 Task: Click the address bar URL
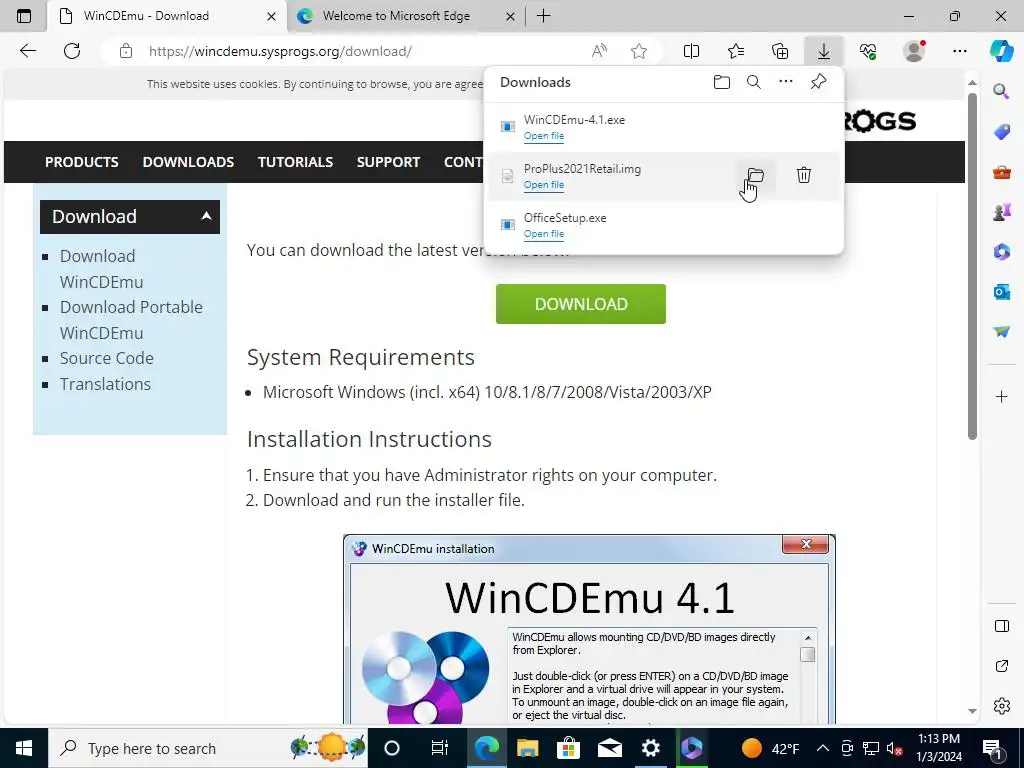pyautogui.click(x=280, y=51)
